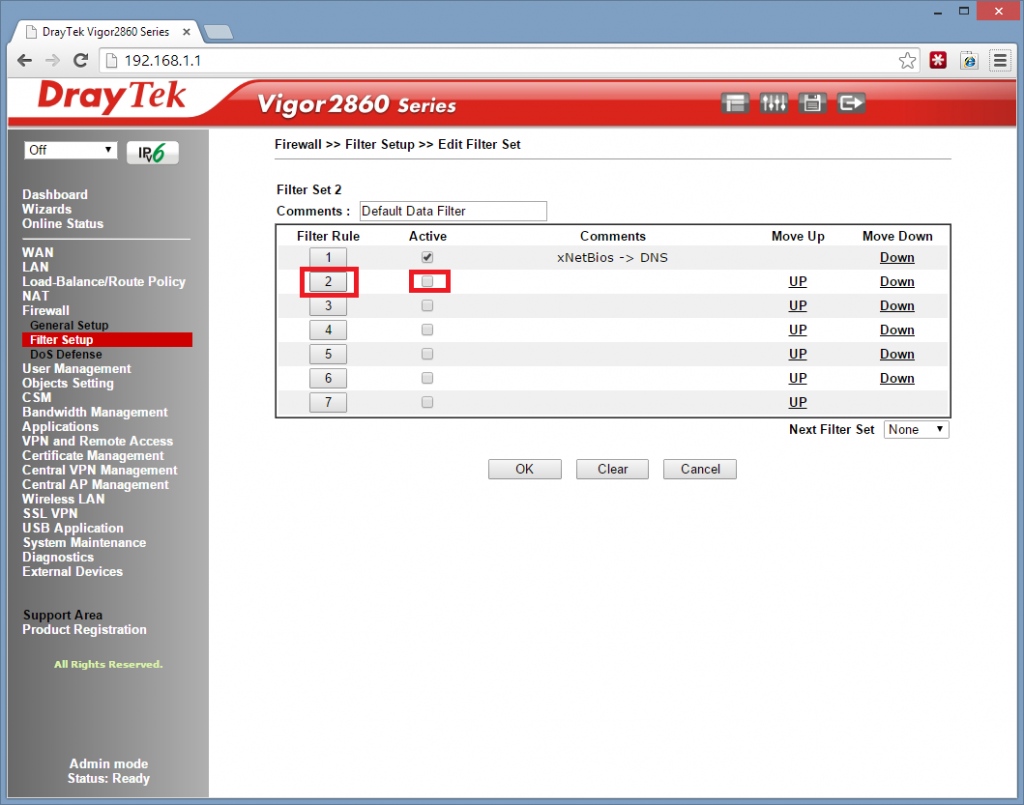The height and width of the screenshot is (805, 1024).
Task: Click the Product Registration link
Action: [85, 629]
